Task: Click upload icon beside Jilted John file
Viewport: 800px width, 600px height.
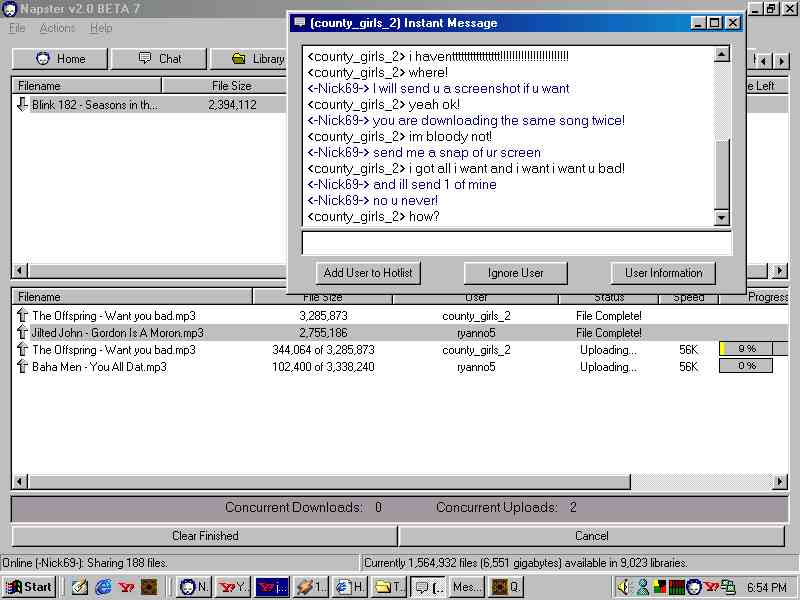Action: [22, 333]
